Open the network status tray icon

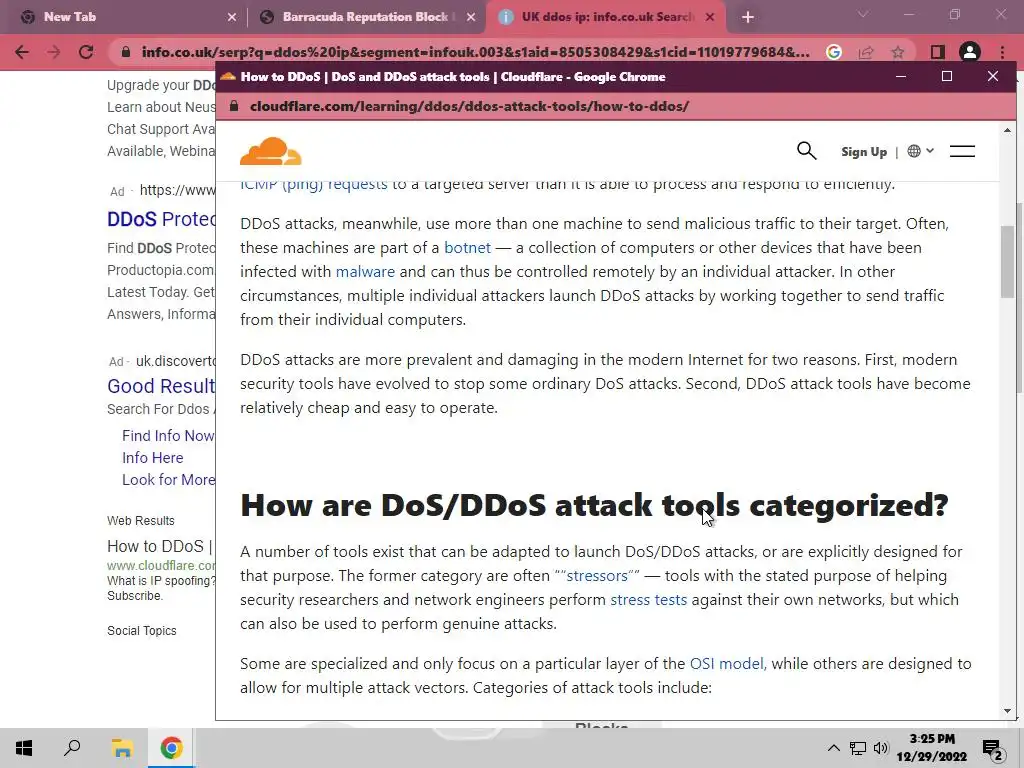(x=857, y=748)
